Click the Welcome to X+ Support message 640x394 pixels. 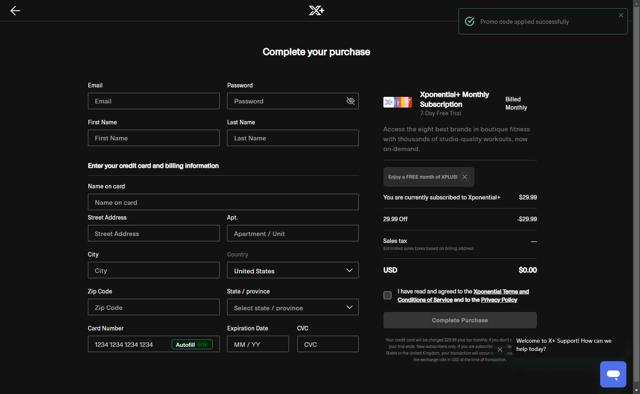pyautogui.click(x=564, y=345)
